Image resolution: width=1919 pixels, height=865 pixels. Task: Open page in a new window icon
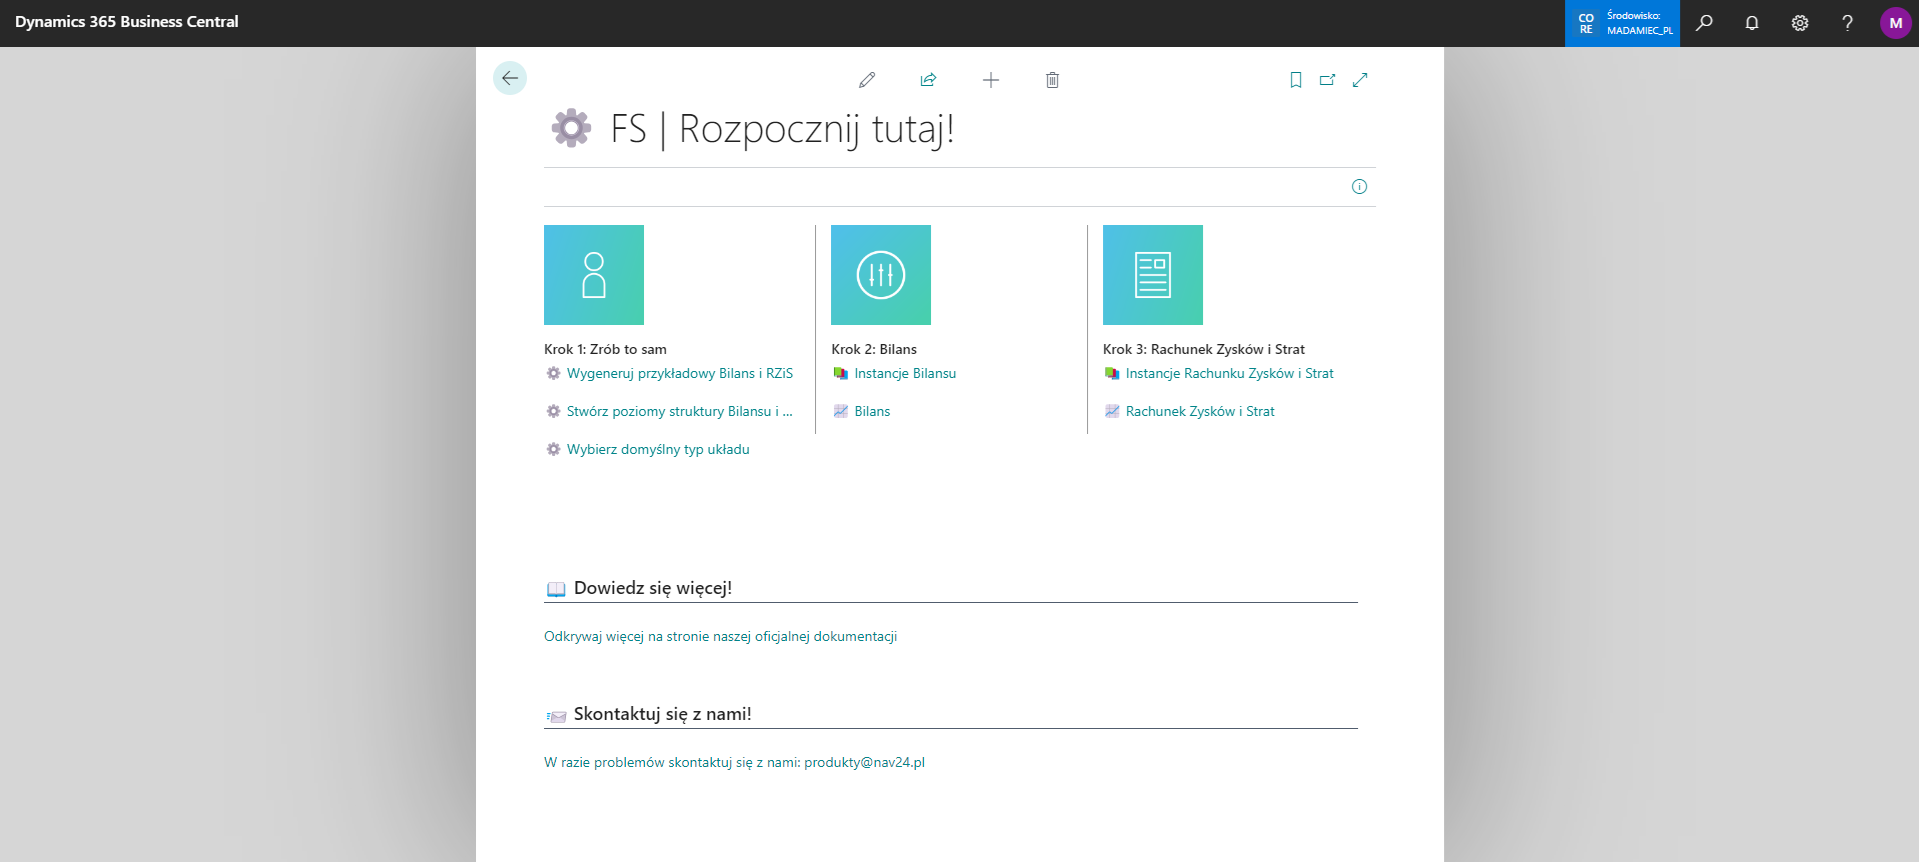tap(1327, 80)
